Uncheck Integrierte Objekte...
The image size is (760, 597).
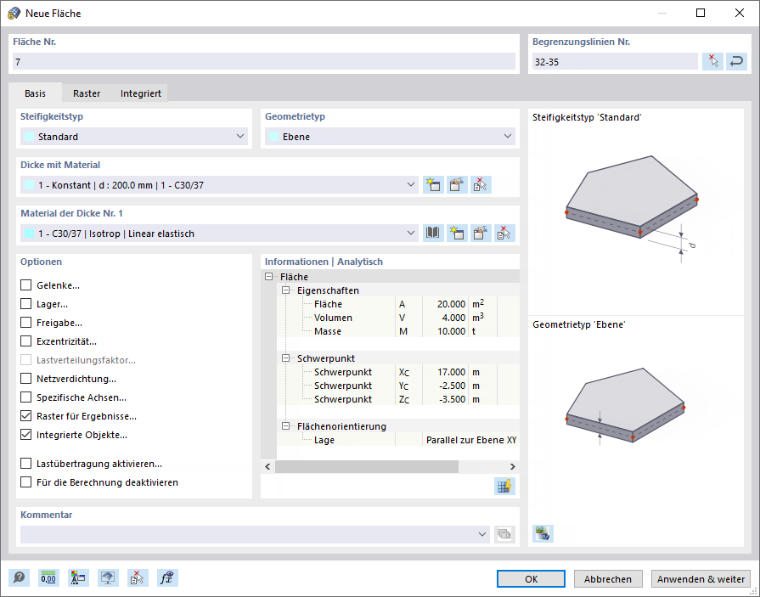tap(26, 435)
